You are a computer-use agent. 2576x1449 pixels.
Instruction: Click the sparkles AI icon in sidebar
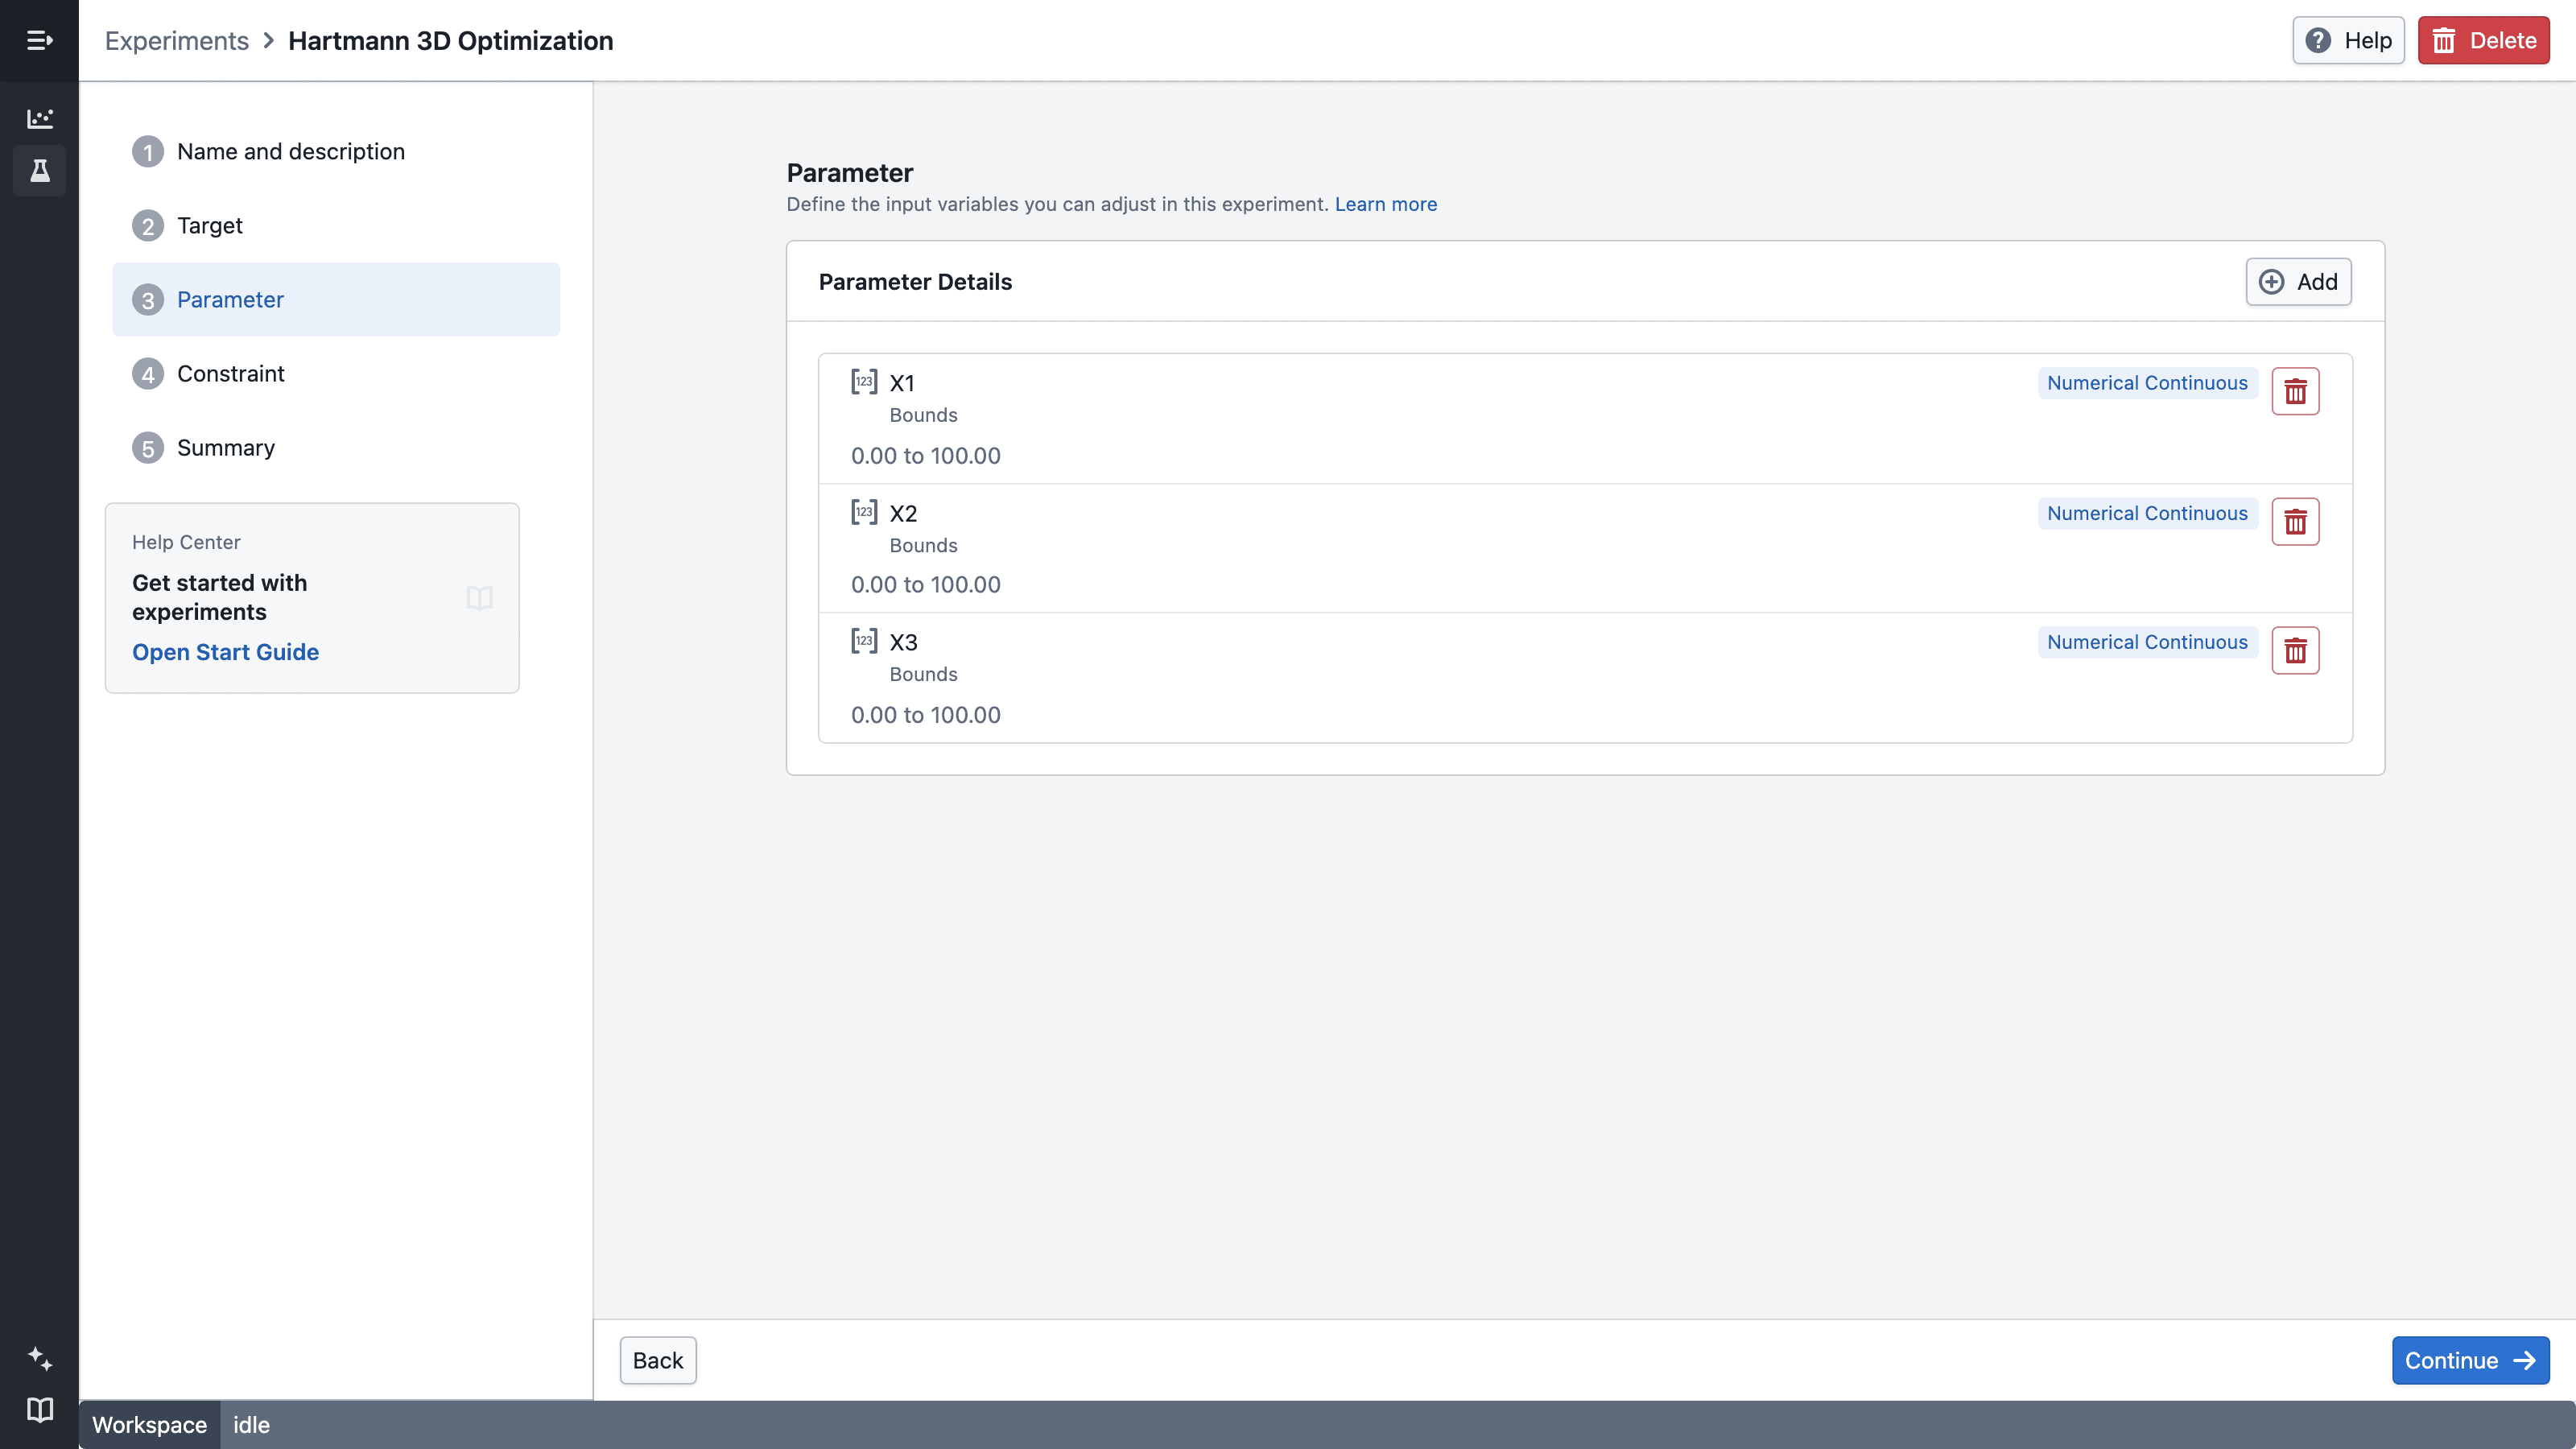tap(39, 1358)
